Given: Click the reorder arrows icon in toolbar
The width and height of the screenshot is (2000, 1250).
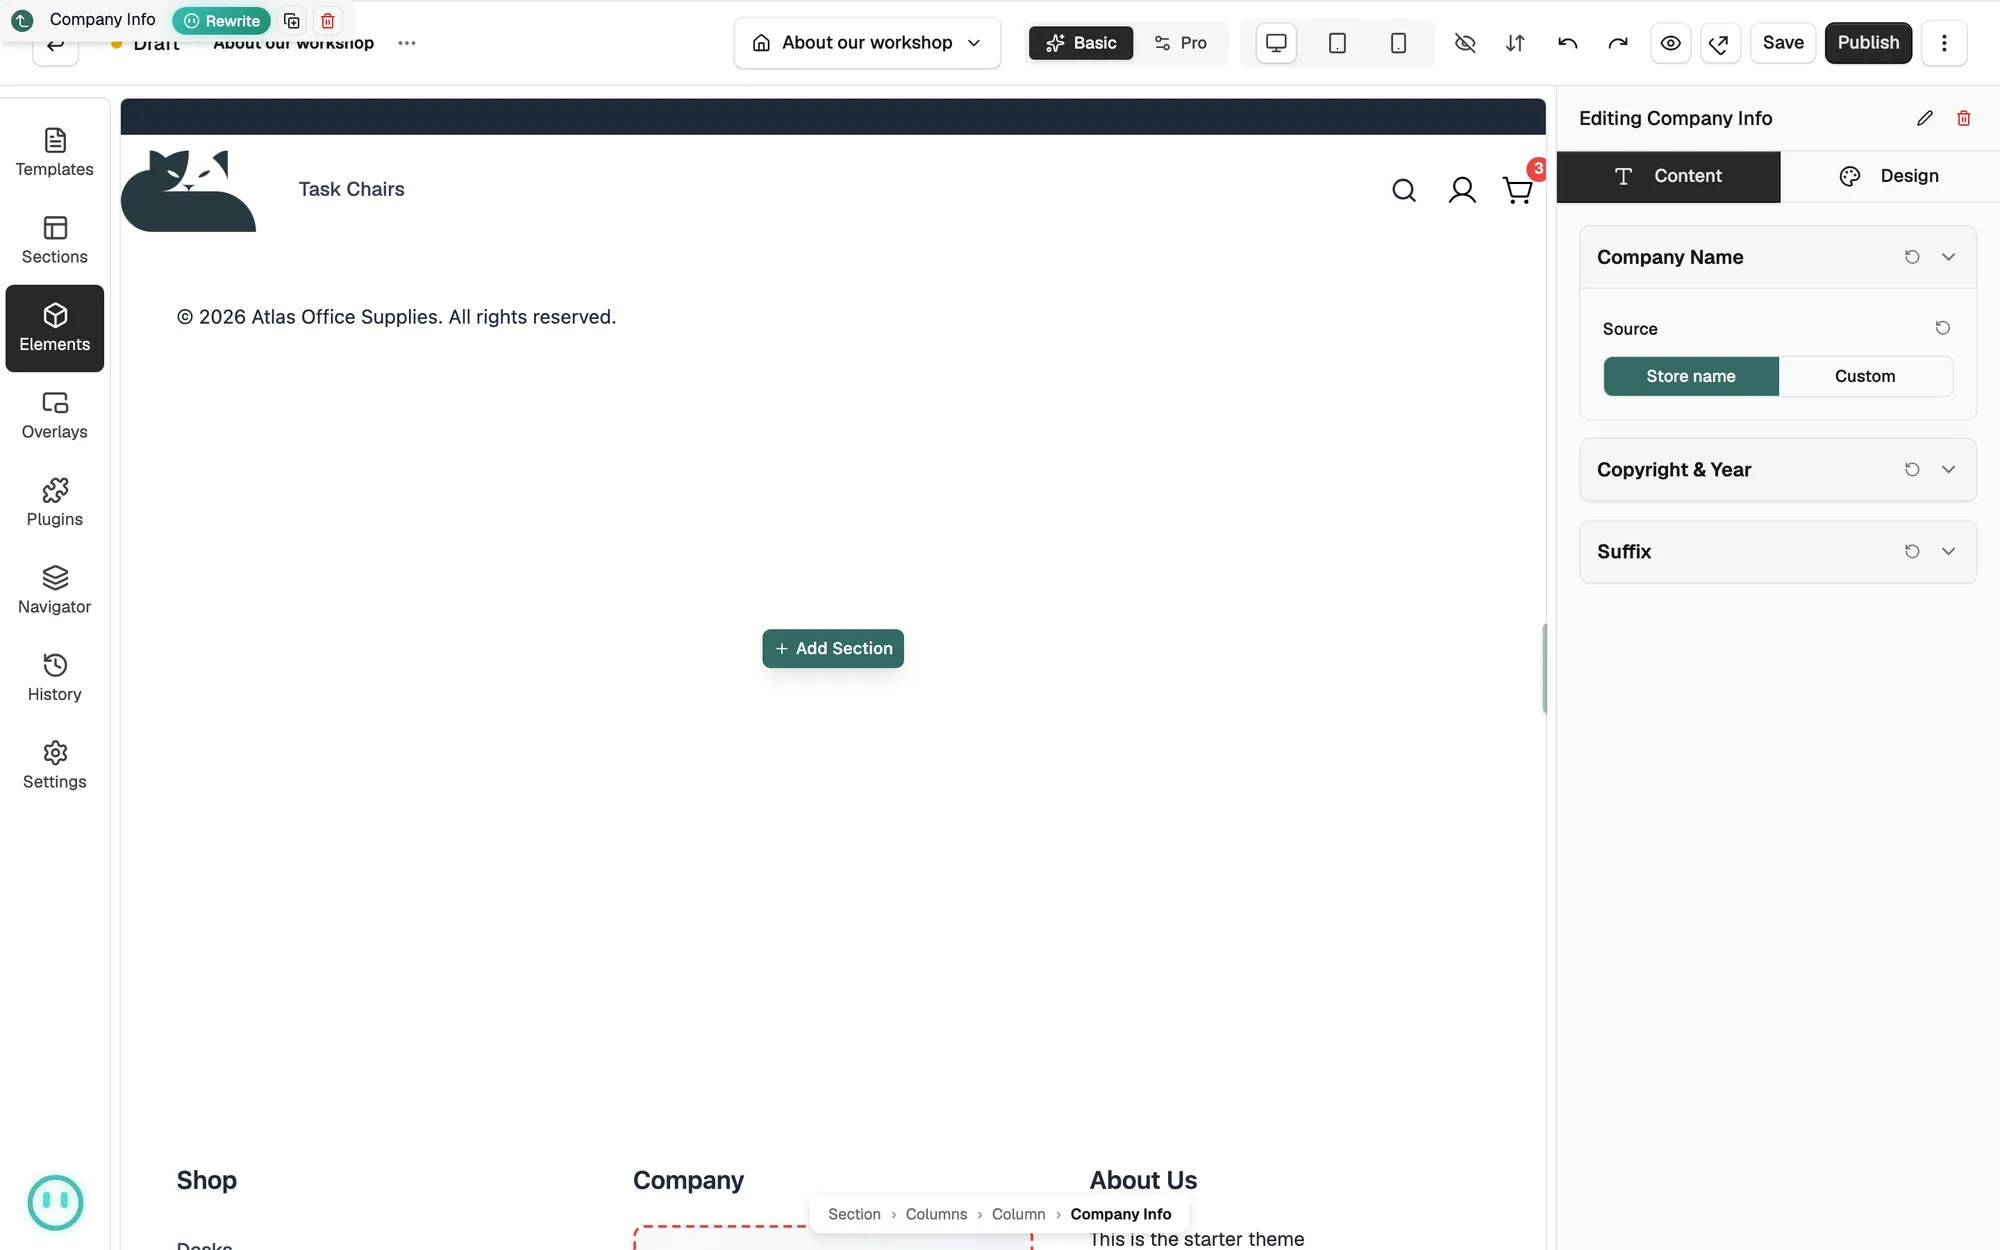Looking at the screenshot, I should tap(1515, 43).
